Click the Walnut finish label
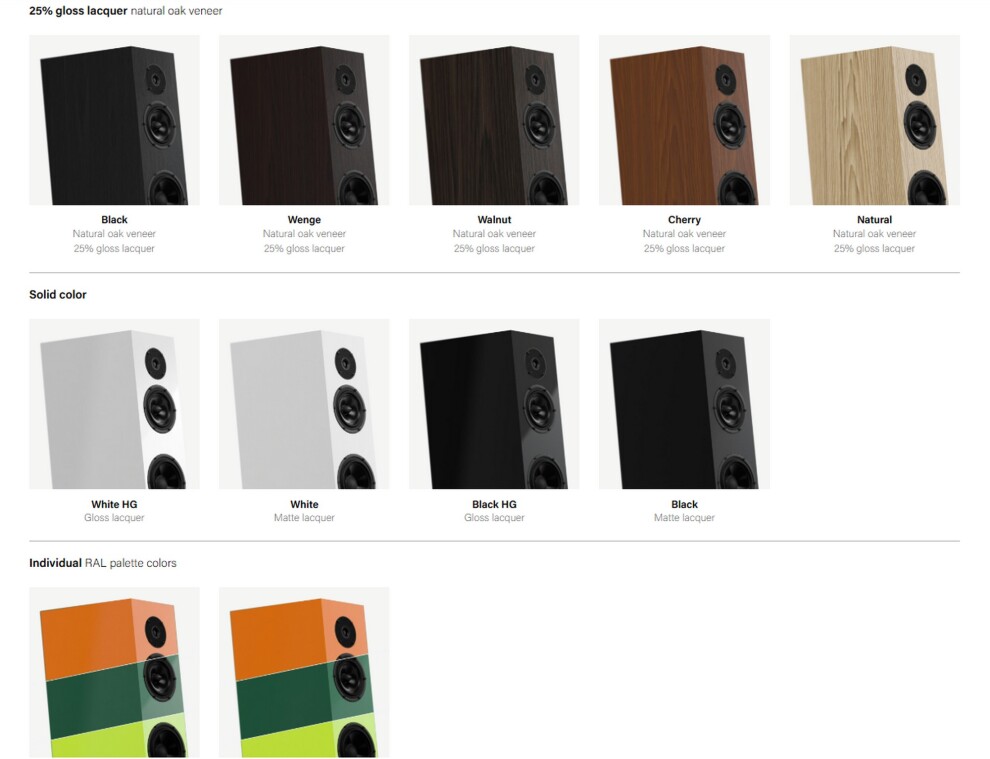Viewport: 990px width, 759px height. point(494,220)
